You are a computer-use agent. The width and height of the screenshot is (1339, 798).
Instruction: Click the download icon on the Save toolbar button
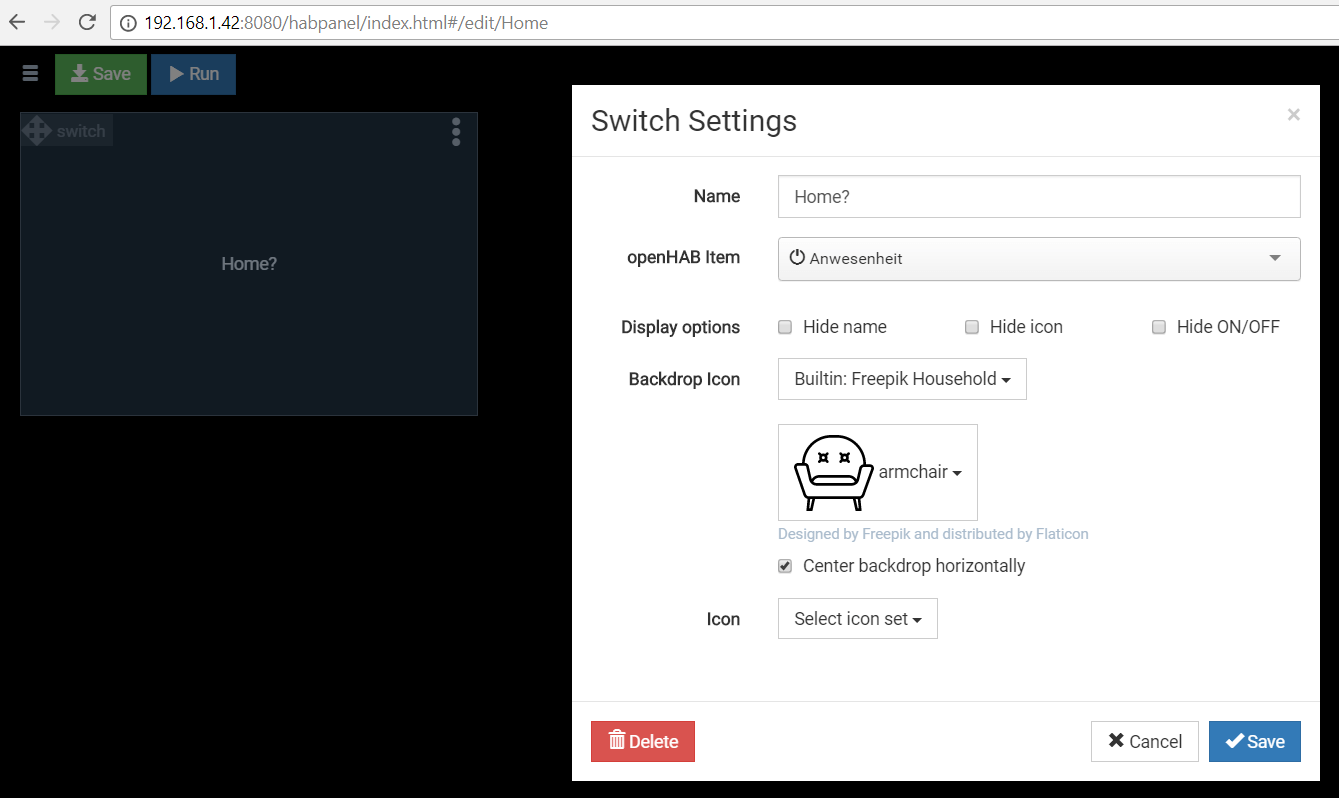tap(79, 73)
